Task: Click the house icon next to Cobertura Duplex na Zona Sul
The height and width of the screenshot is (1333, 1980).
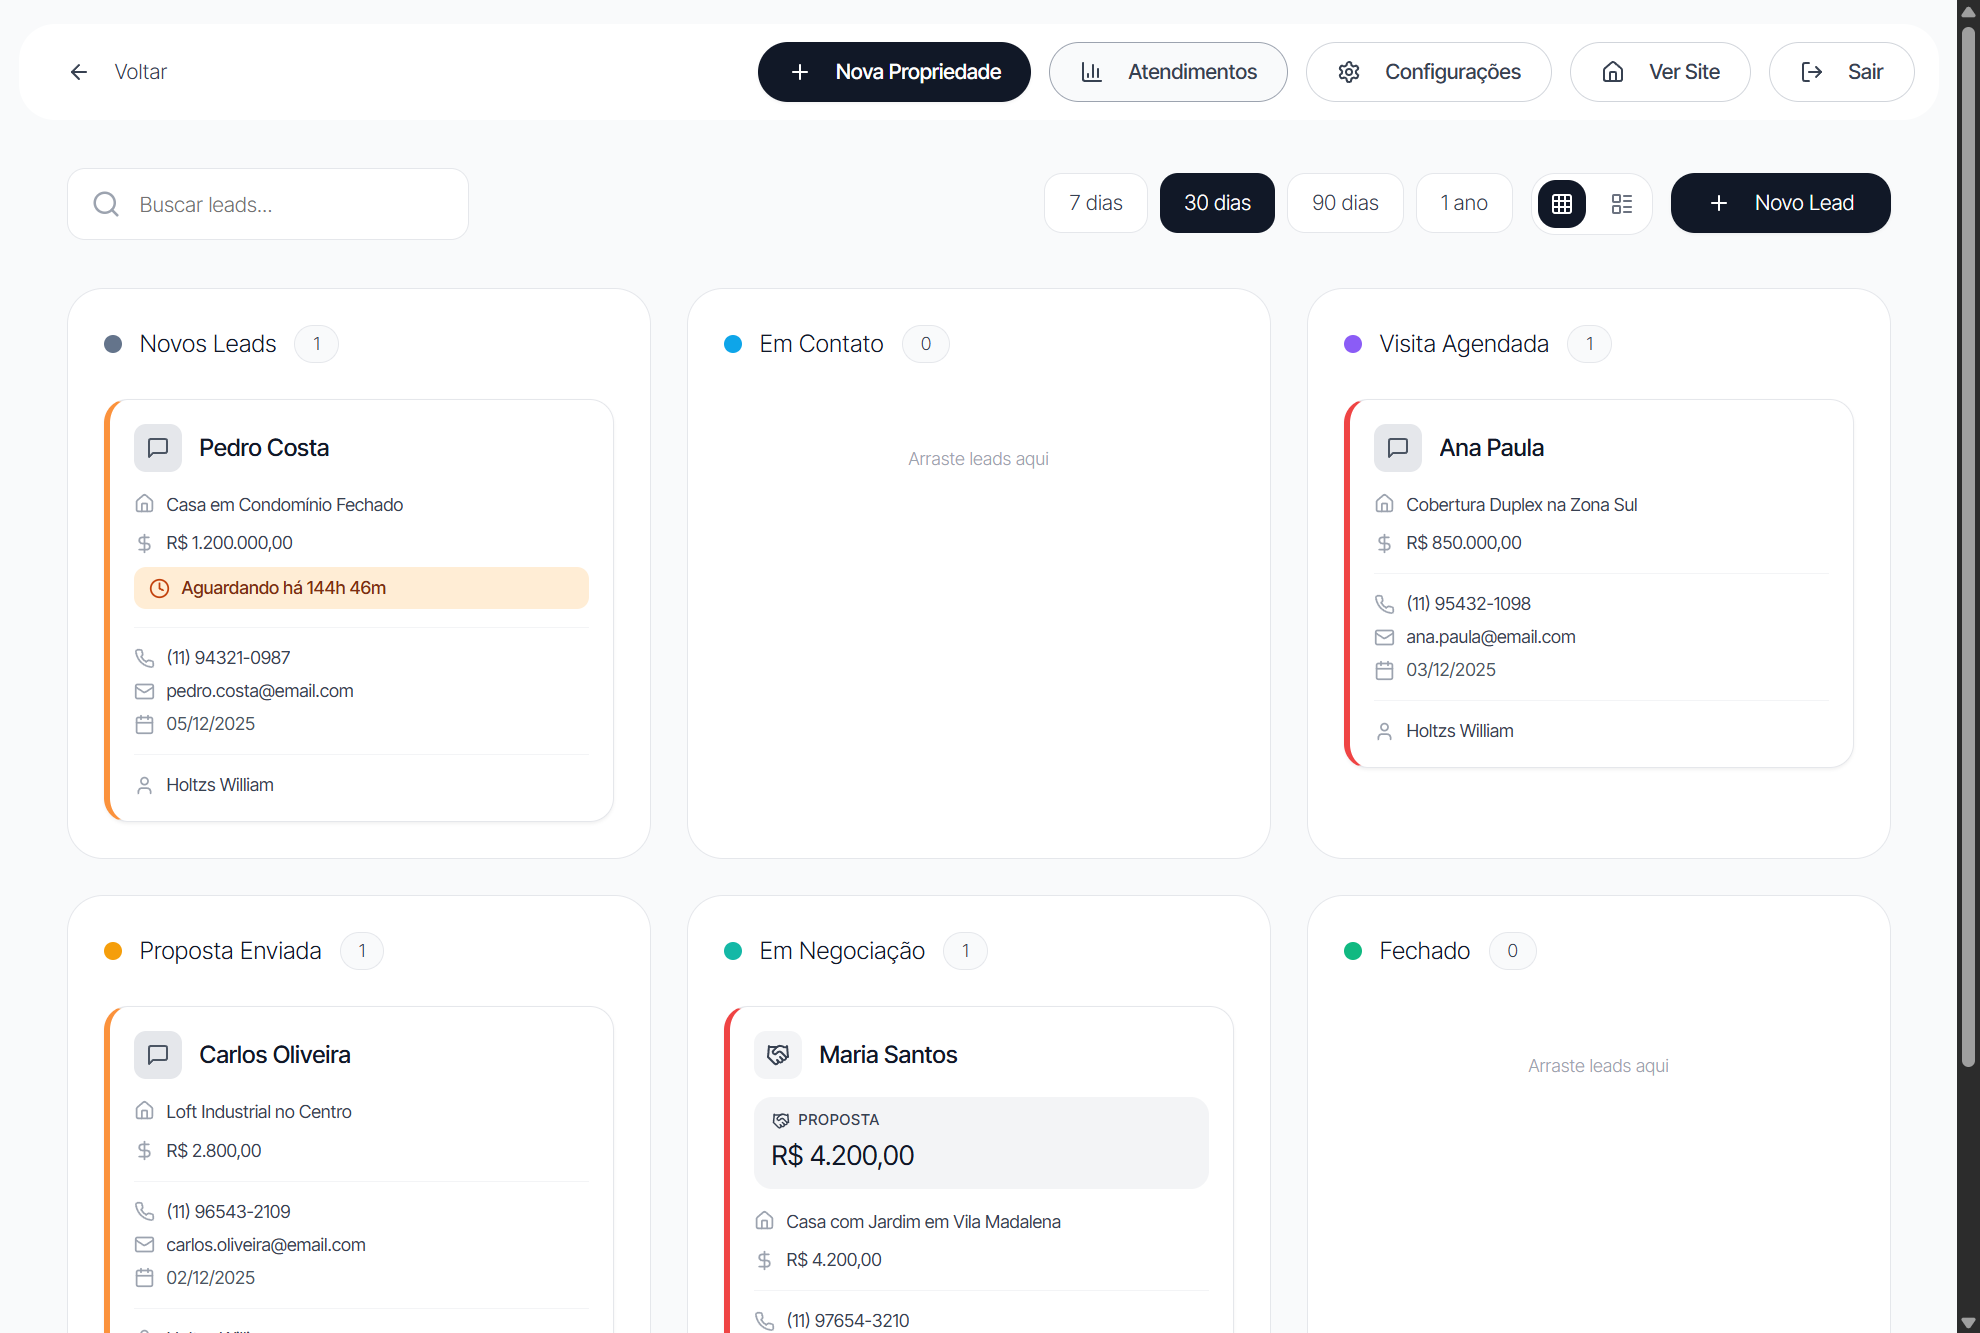Action: [1384, 504]
